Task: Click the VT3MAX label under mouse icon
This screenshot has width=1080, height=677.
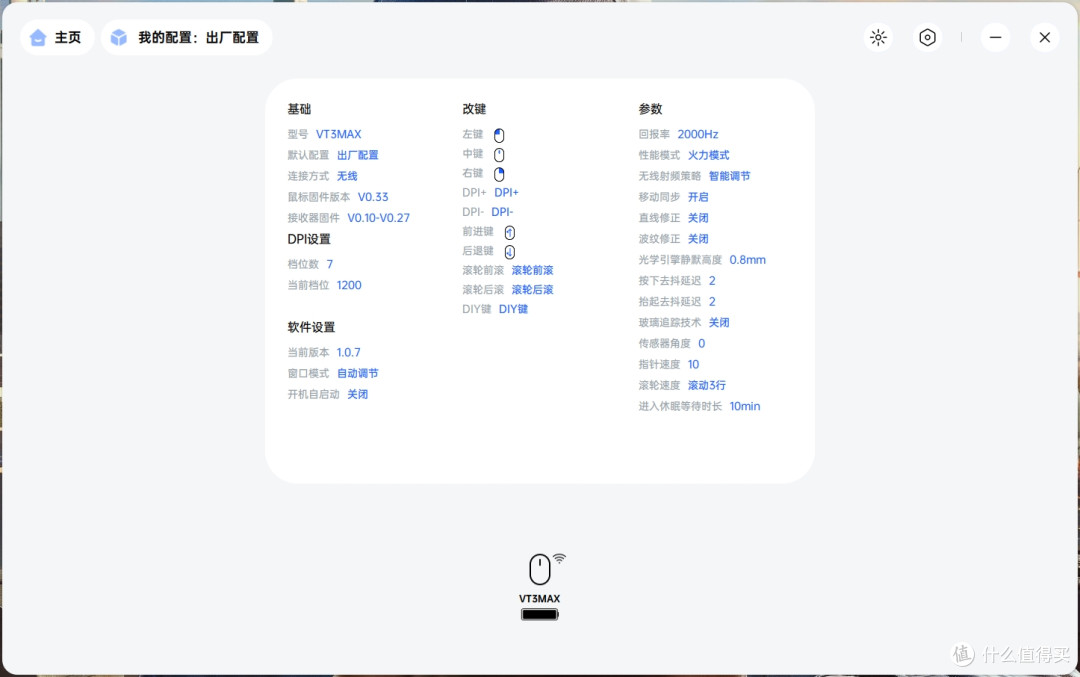Action: [540, 598]
